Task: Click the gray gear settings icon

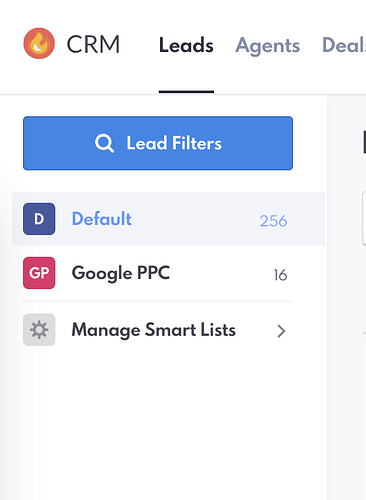Action: pos(39,330)
